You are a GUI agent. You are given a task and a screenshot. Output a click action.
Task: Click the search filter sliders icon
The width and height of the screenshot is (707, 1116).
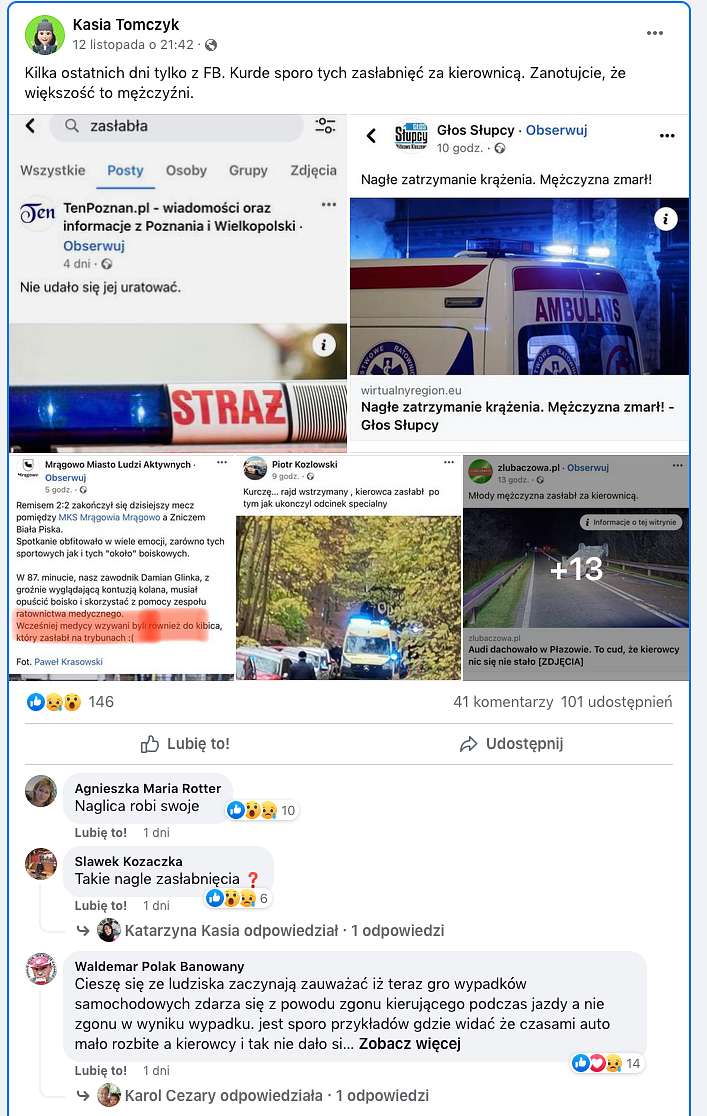[x=325, y=126]
